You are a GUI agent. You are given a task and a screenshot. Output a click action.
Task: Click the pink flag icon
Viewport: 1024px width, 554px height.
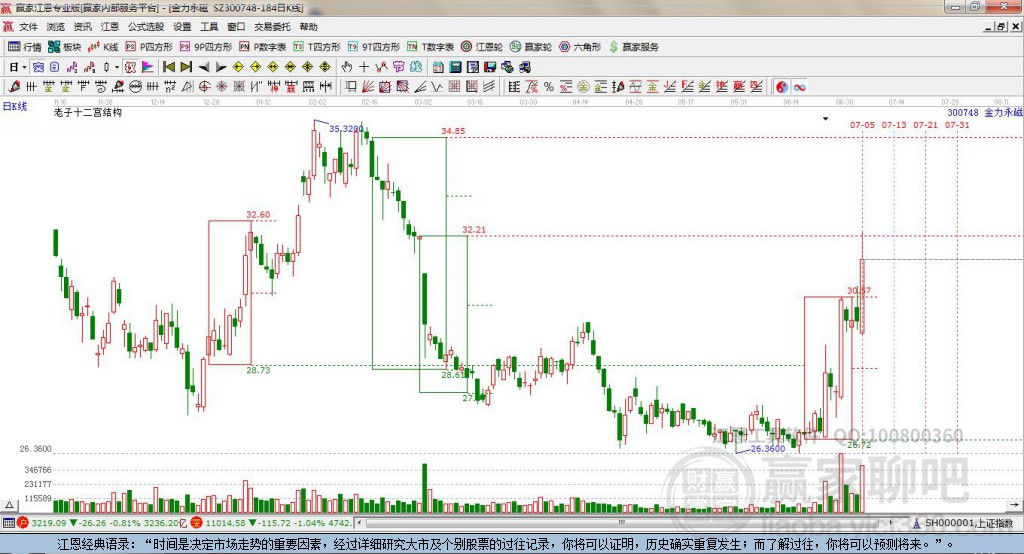tap(148, 67)
